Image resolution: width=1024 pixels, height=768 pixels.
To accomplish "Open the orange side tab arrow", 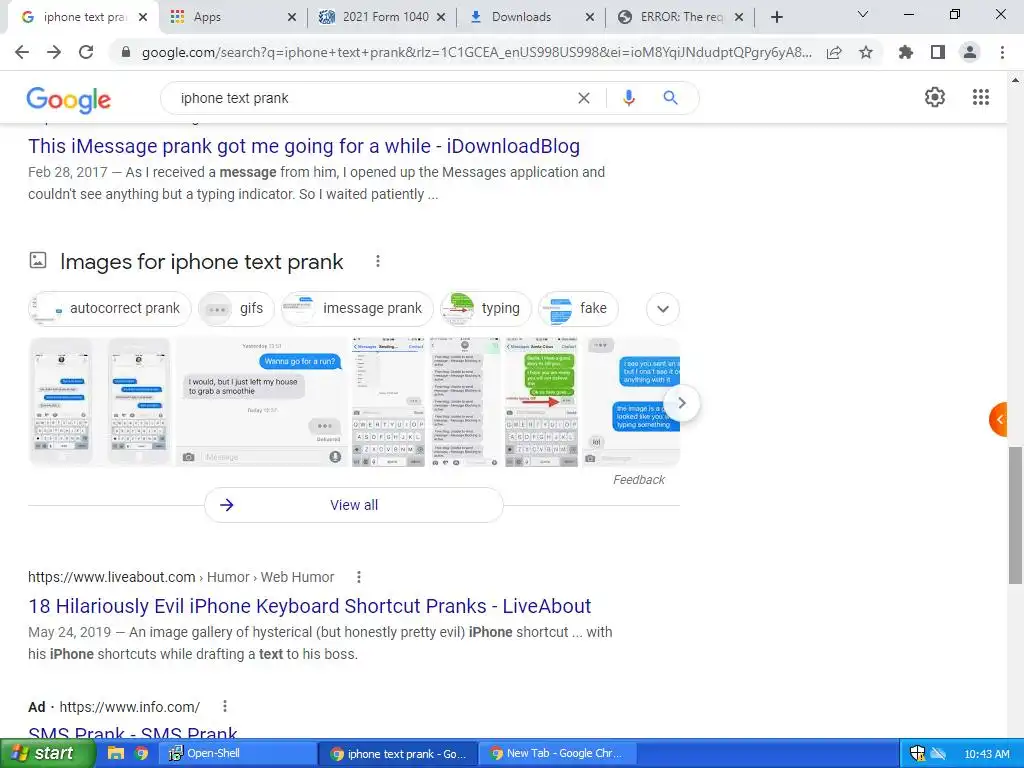I will tap(999, 419).
